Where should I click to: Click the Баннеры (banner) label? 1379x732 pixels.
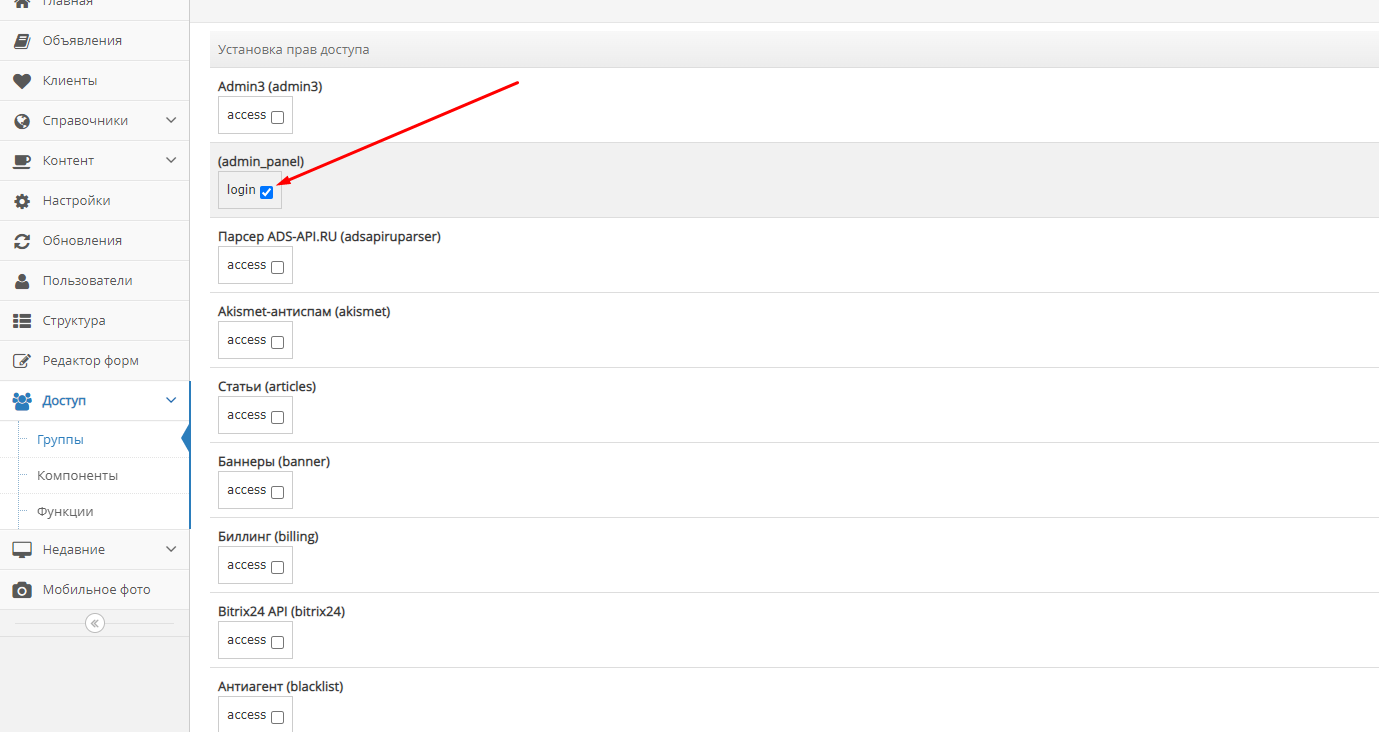point(274,462)
